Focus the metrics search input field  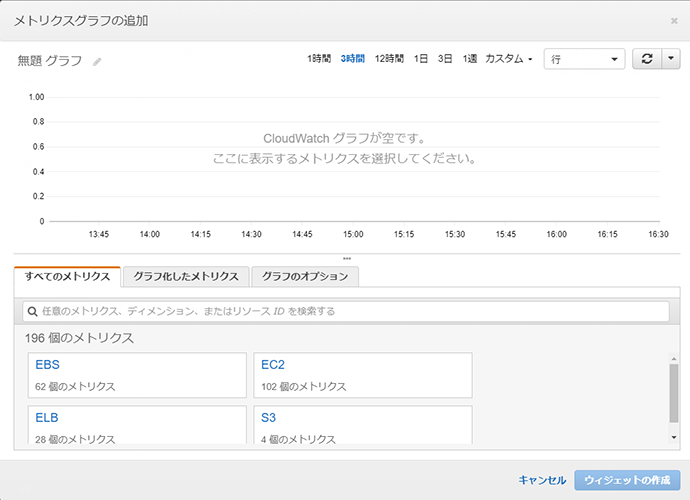coord(346,312)
